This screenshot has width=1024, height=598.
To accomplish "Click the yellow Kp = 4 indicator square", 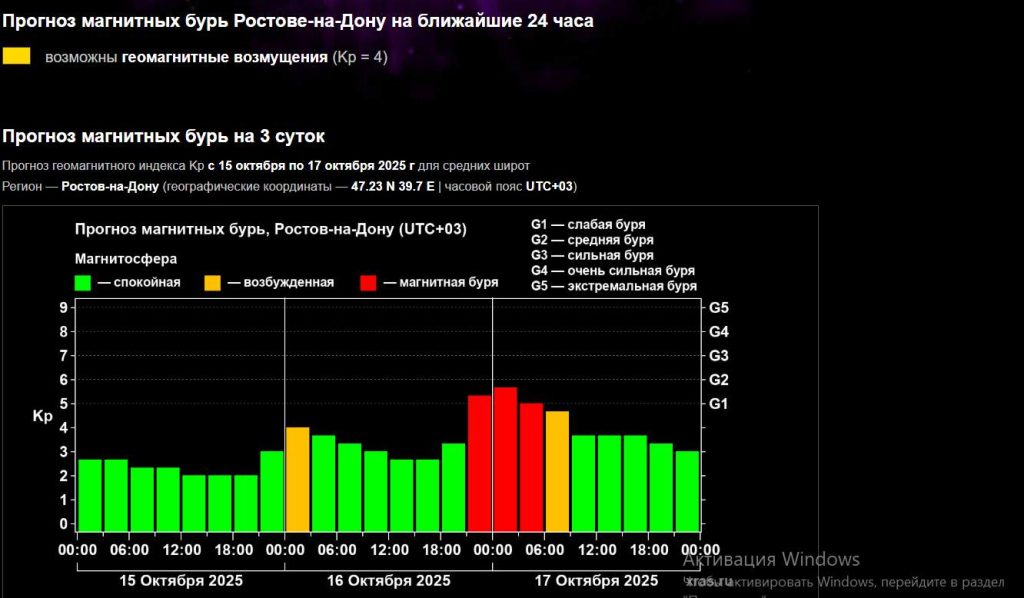I will pos(17,57).
